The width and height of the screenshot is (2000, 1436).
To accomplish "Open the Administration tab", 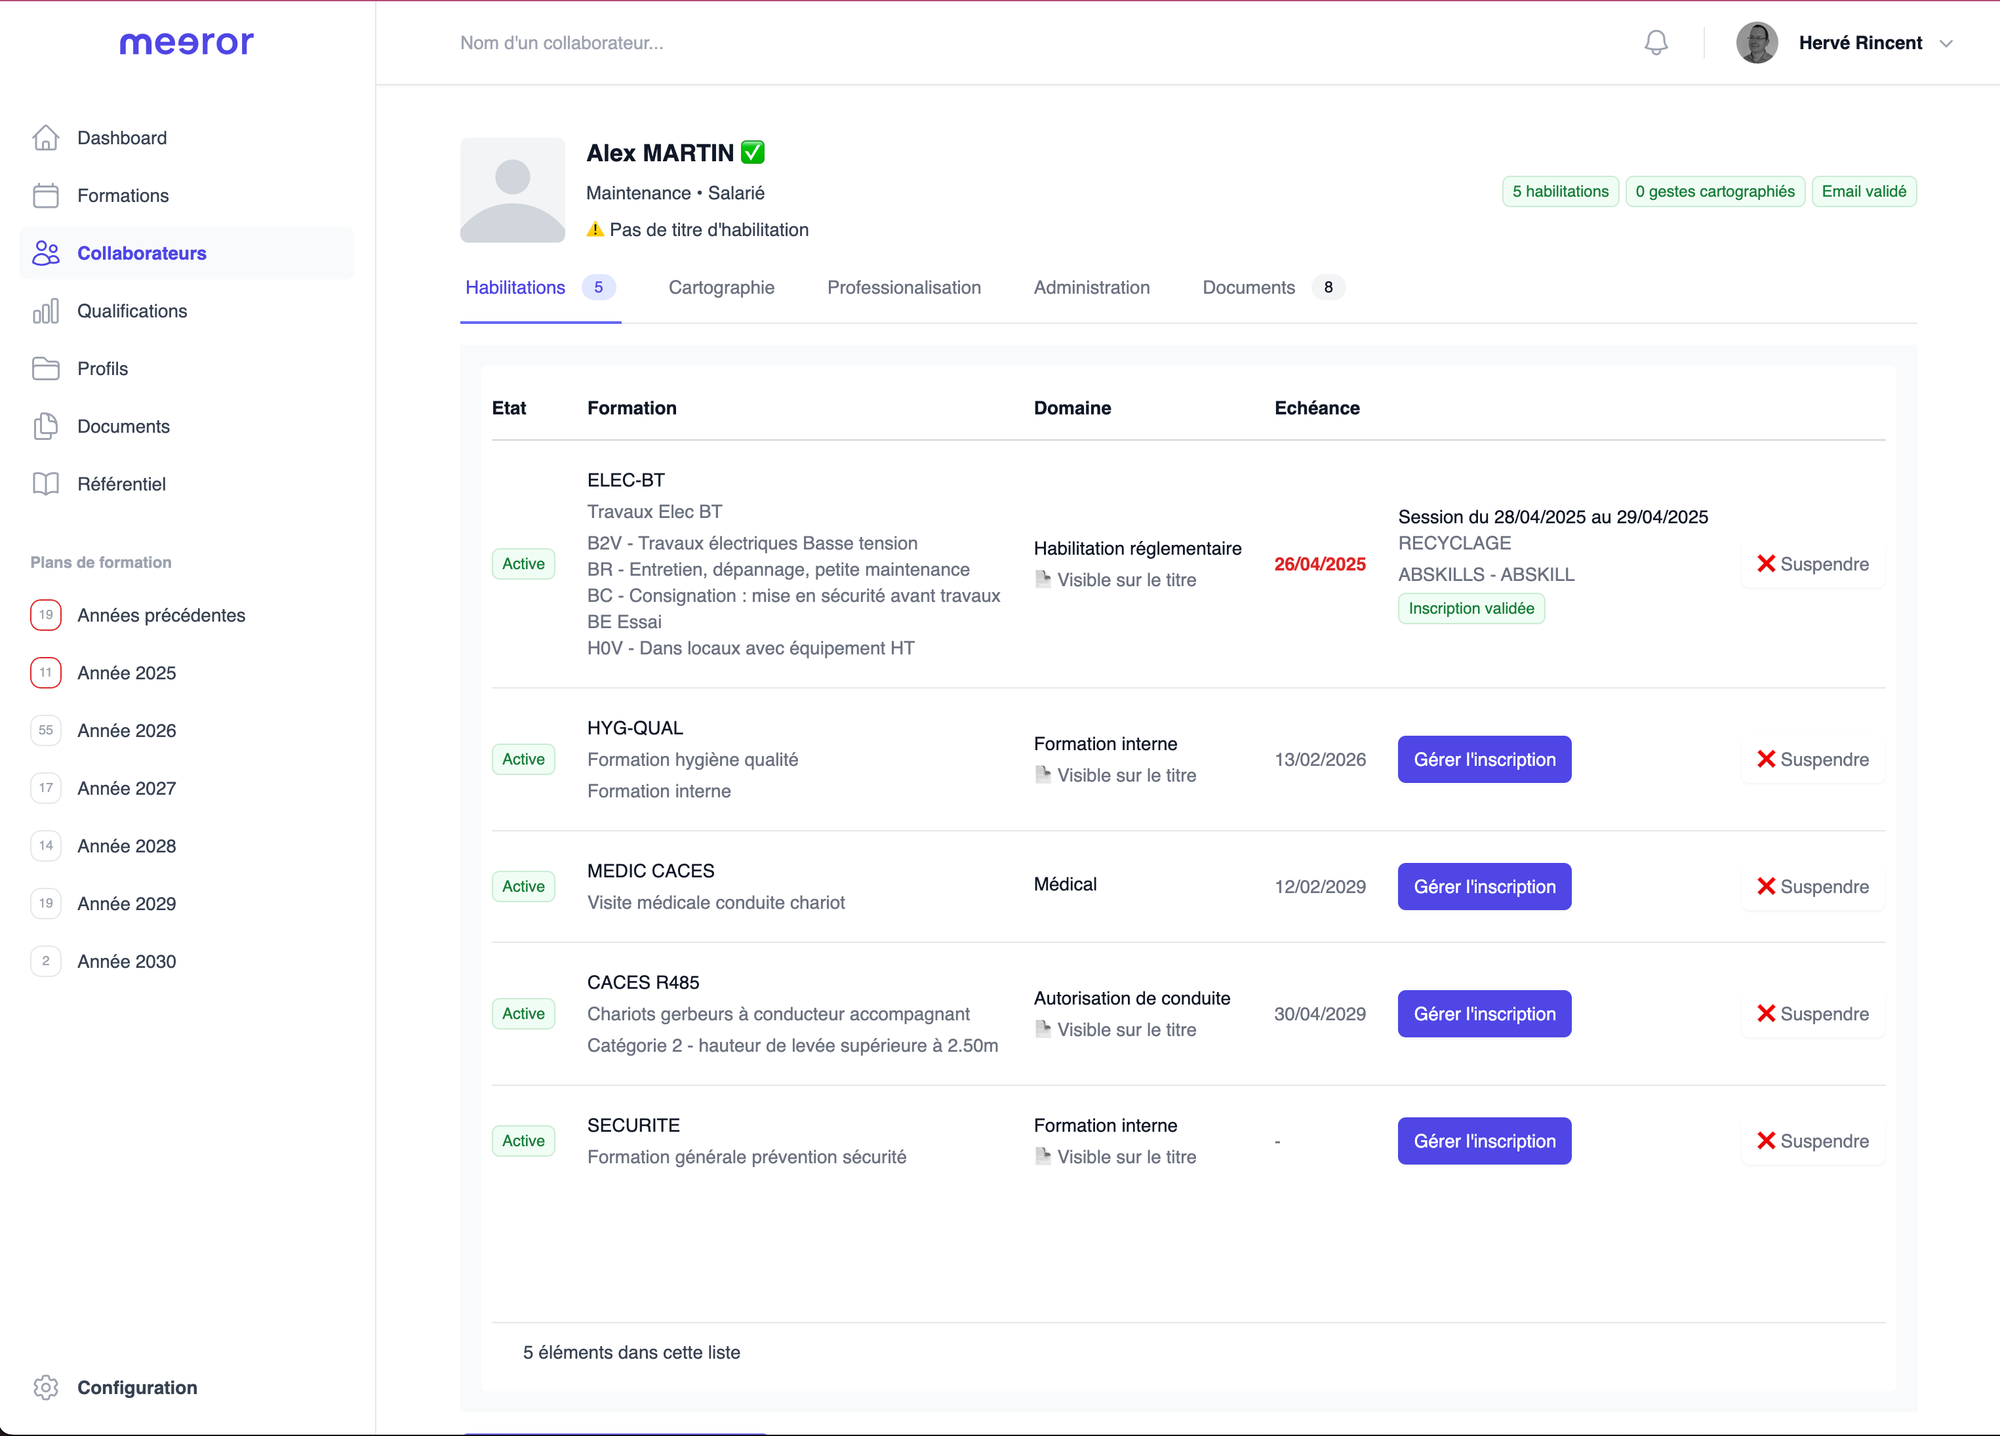I will tap(1091, 288).
